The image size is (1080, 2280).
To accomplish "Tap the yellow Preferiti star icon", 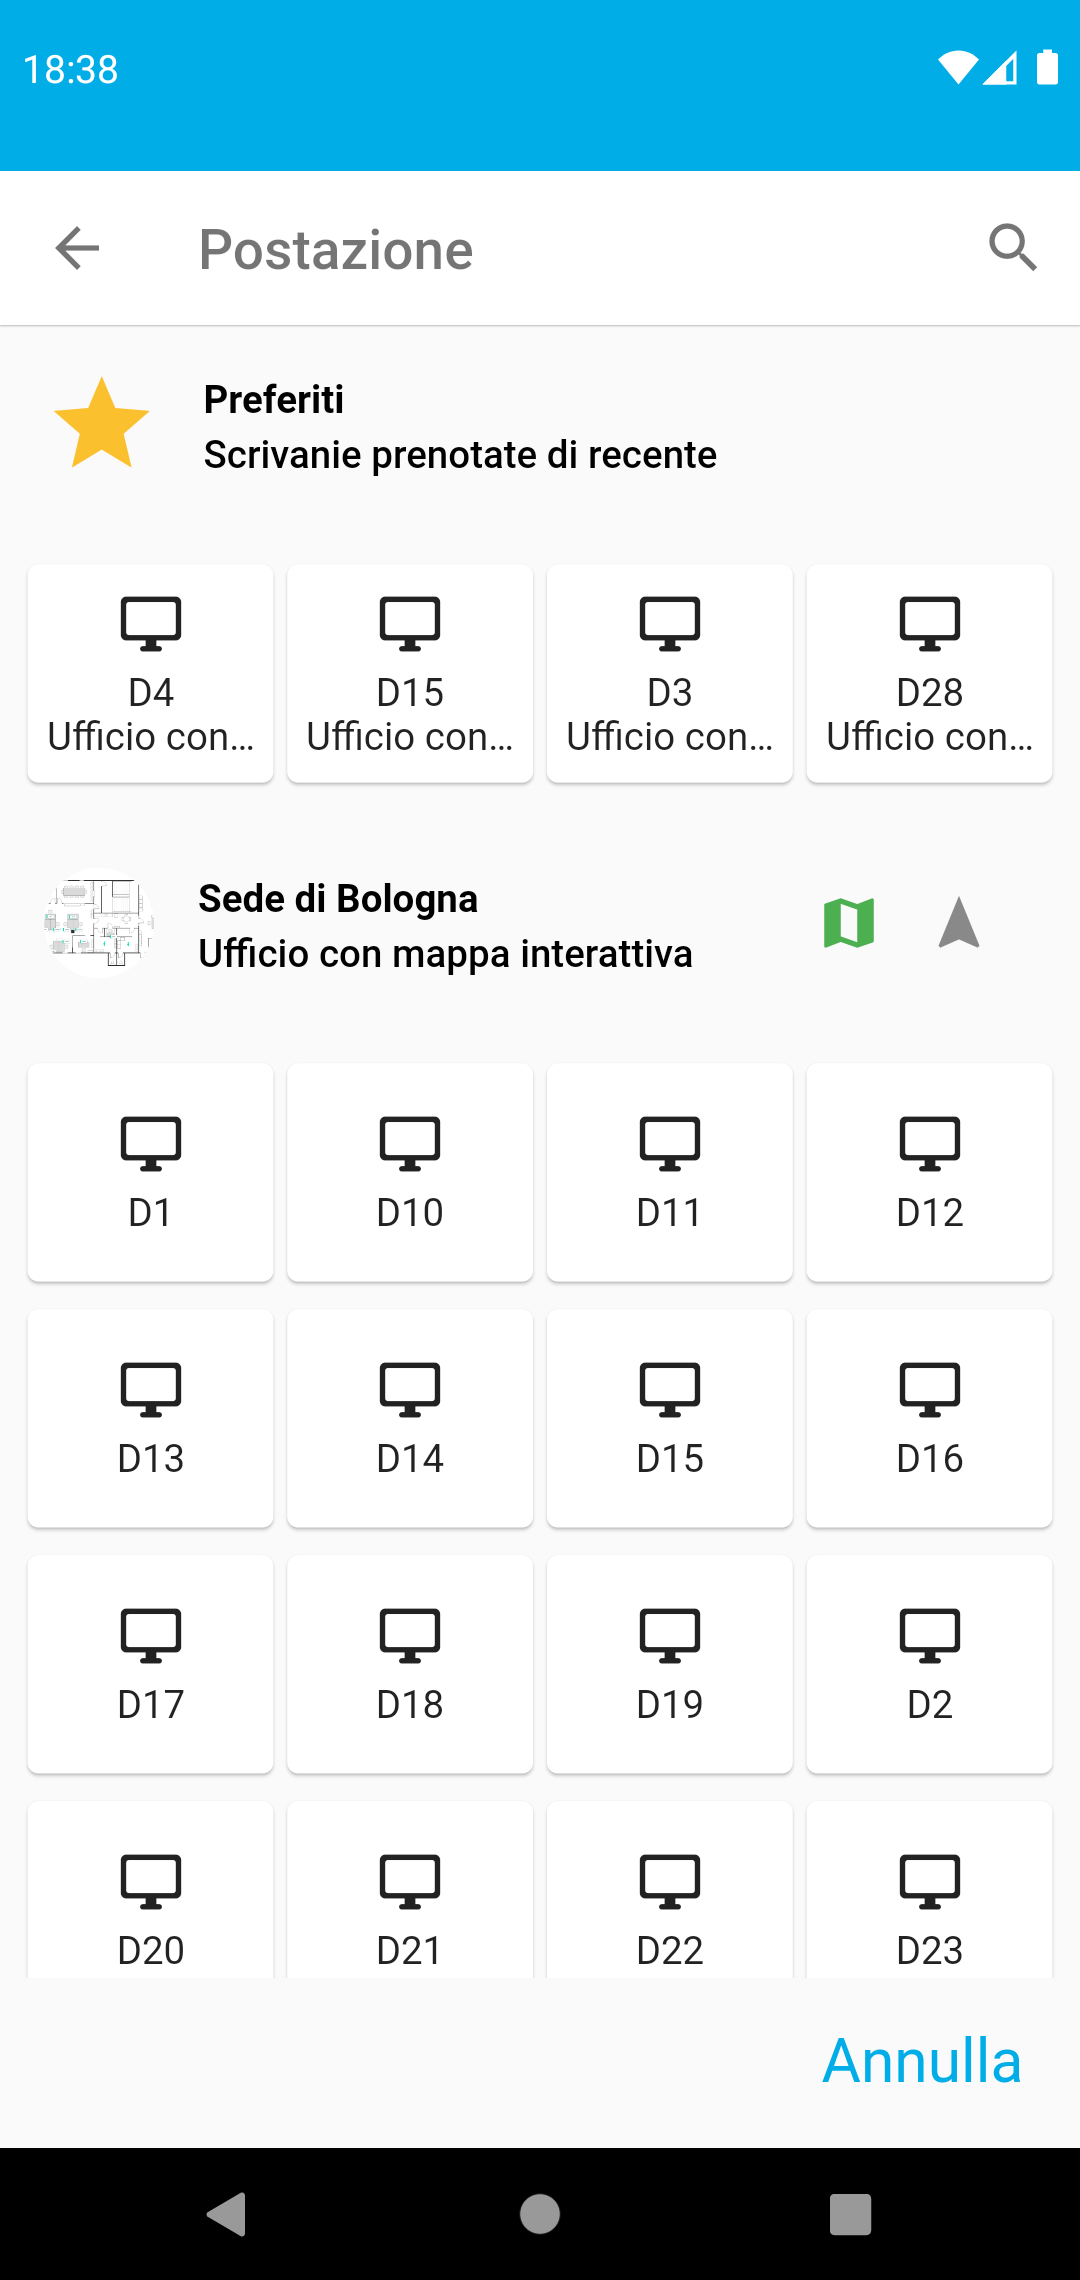I will [x=101, y=424].
